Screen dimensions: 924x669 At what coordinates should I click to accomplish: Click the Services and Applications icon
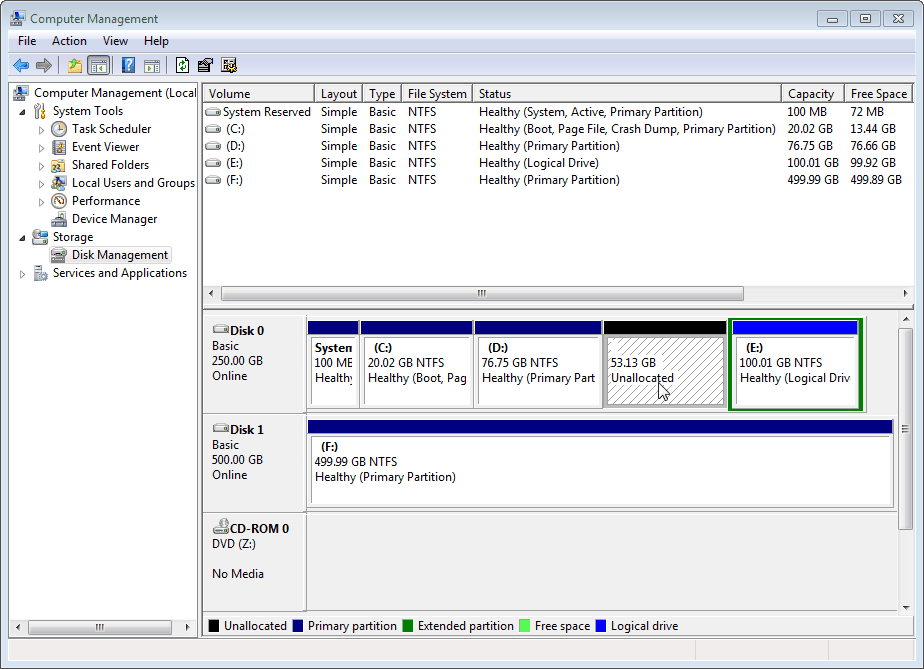coord(40,273)
